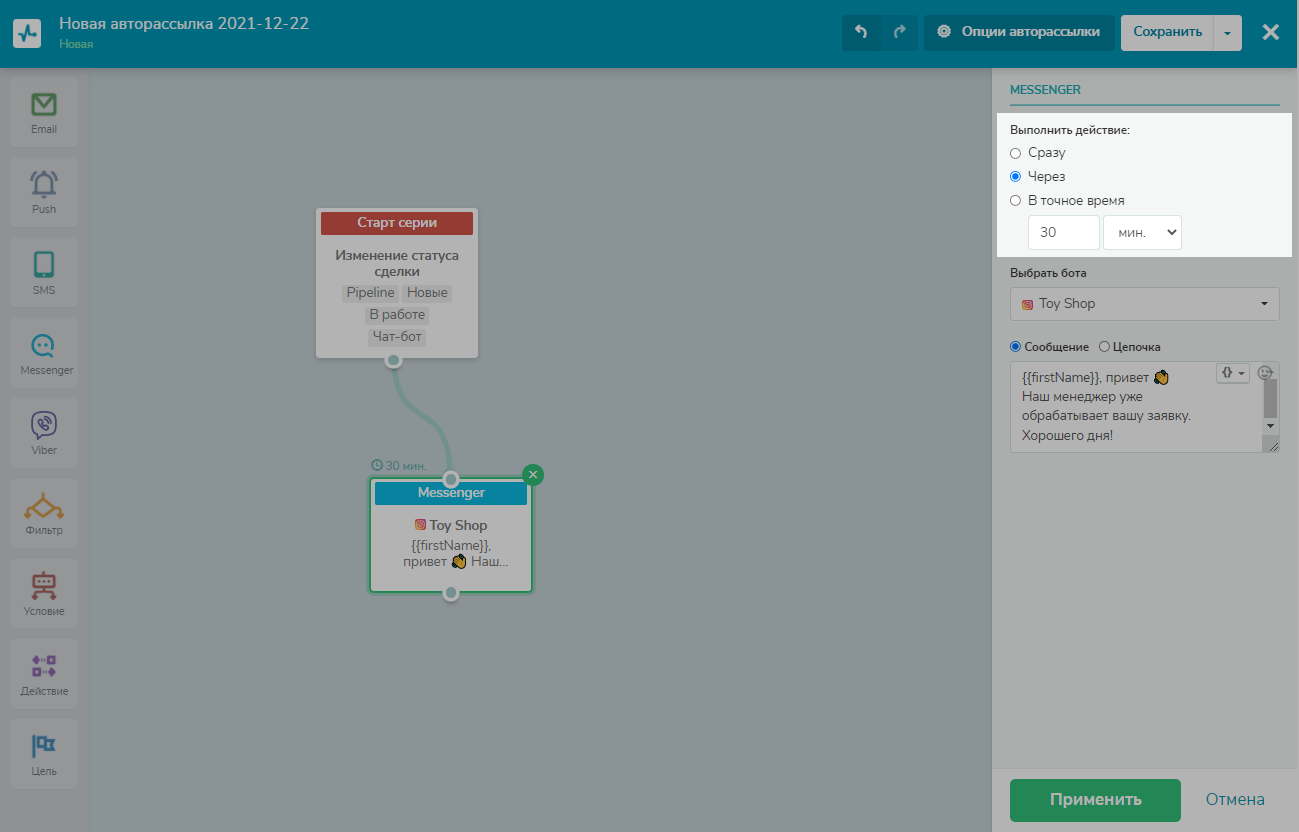Click the undo arrow in top bar
The width and height of the screenshot is (1299, 832).
[861, 32]
